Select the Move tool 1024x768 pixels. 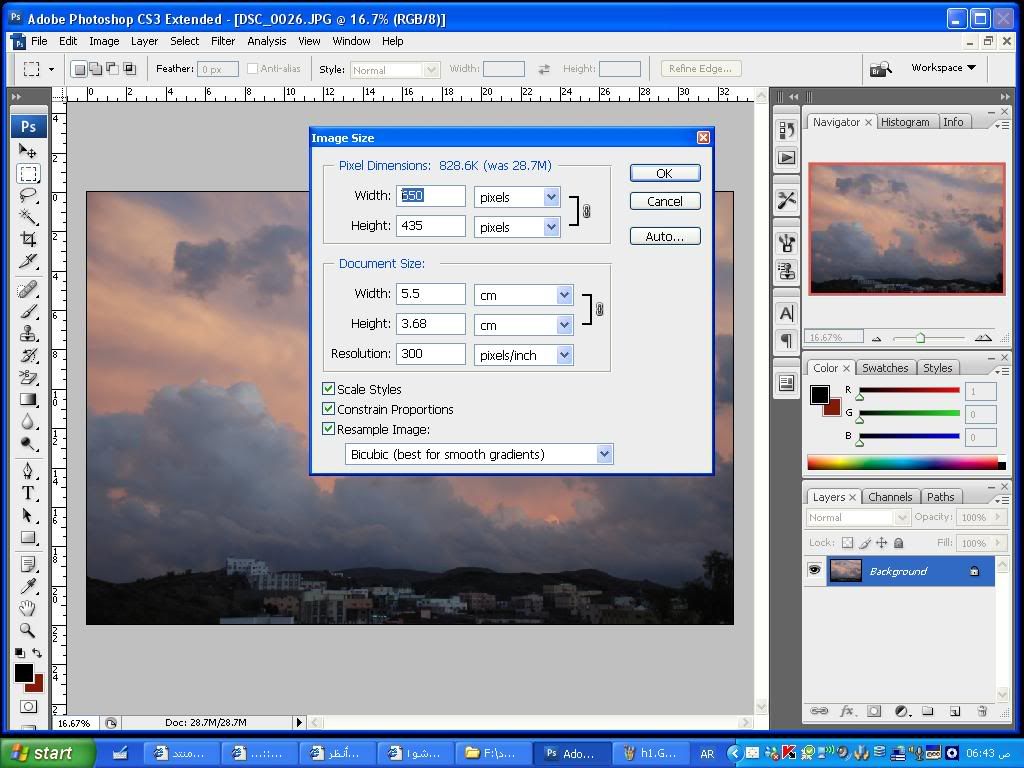[x=28, y=151]
